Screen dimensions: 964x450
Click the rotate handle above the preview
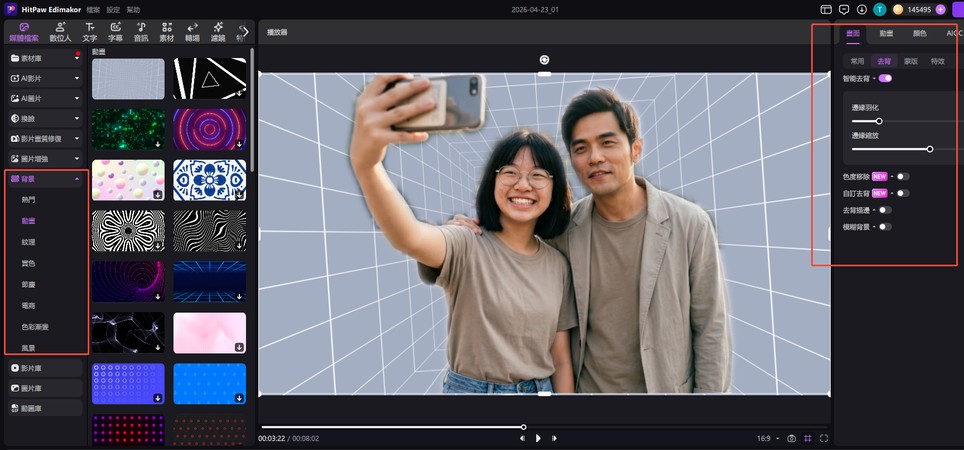(544, 60)
